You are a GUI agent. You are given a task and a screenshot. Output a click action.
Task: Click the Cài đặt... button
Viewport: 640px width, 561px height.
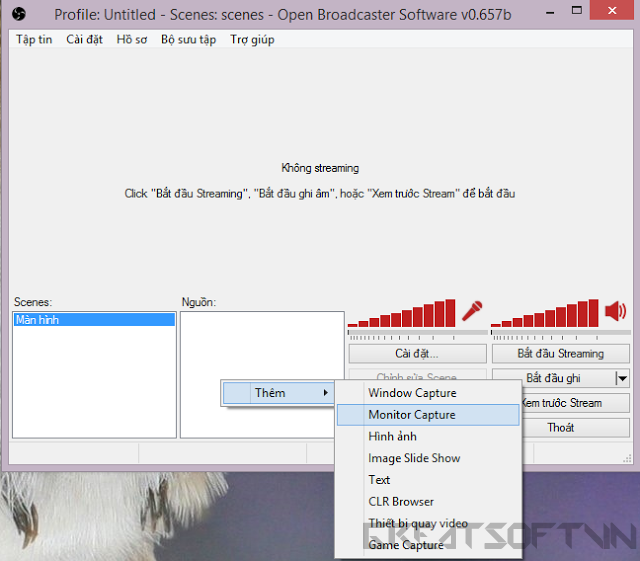[417, 354]
